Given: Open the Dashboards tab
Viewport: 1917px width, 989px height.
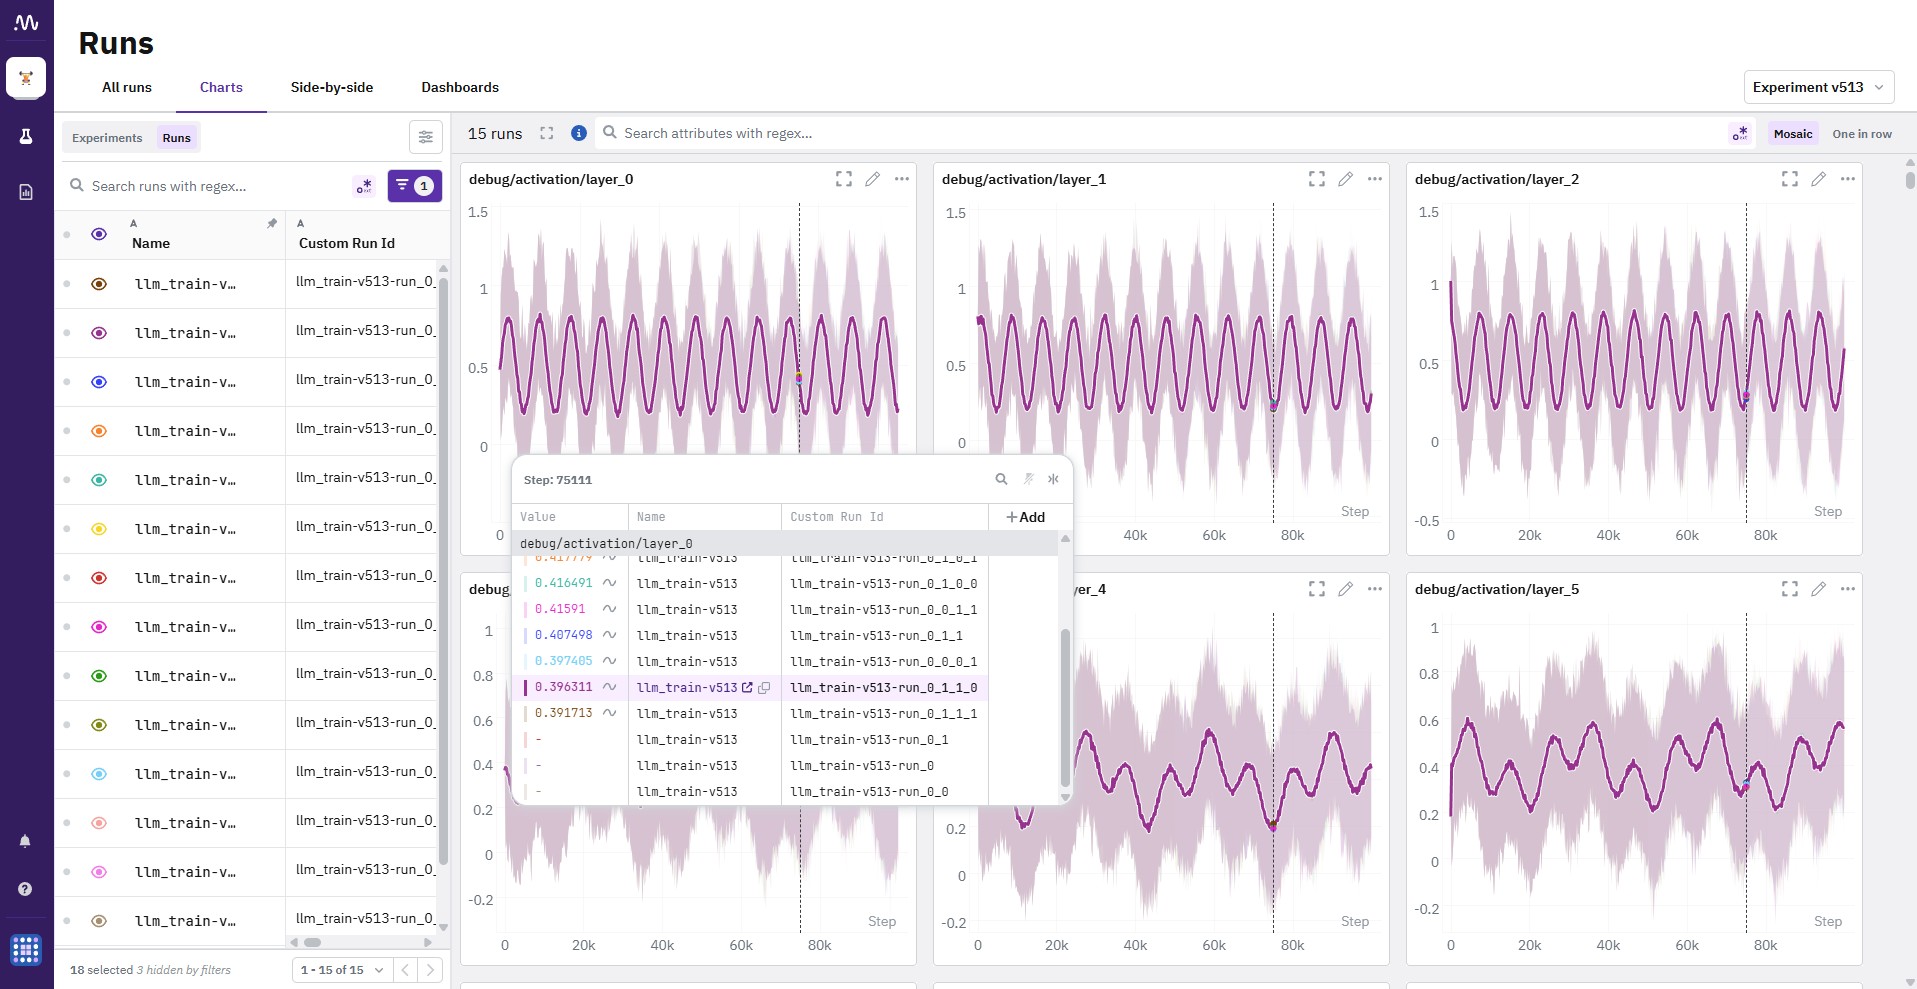Looking at the screenshot, I should click(460, 87).
